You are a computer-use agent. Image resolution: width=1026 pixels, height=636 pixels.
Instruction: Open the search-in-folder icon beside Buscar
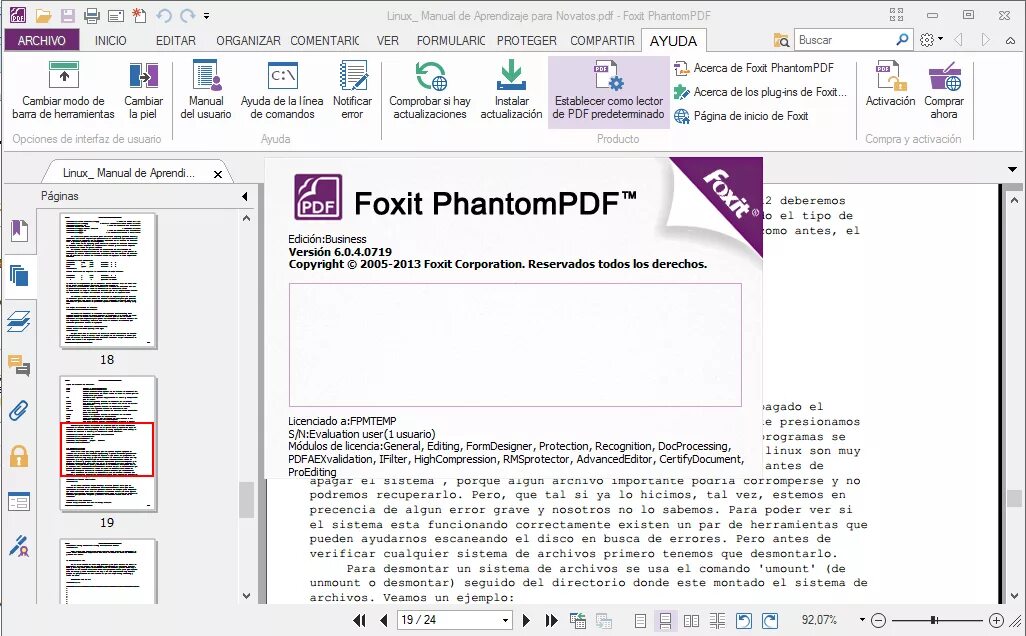click(781, 40)
